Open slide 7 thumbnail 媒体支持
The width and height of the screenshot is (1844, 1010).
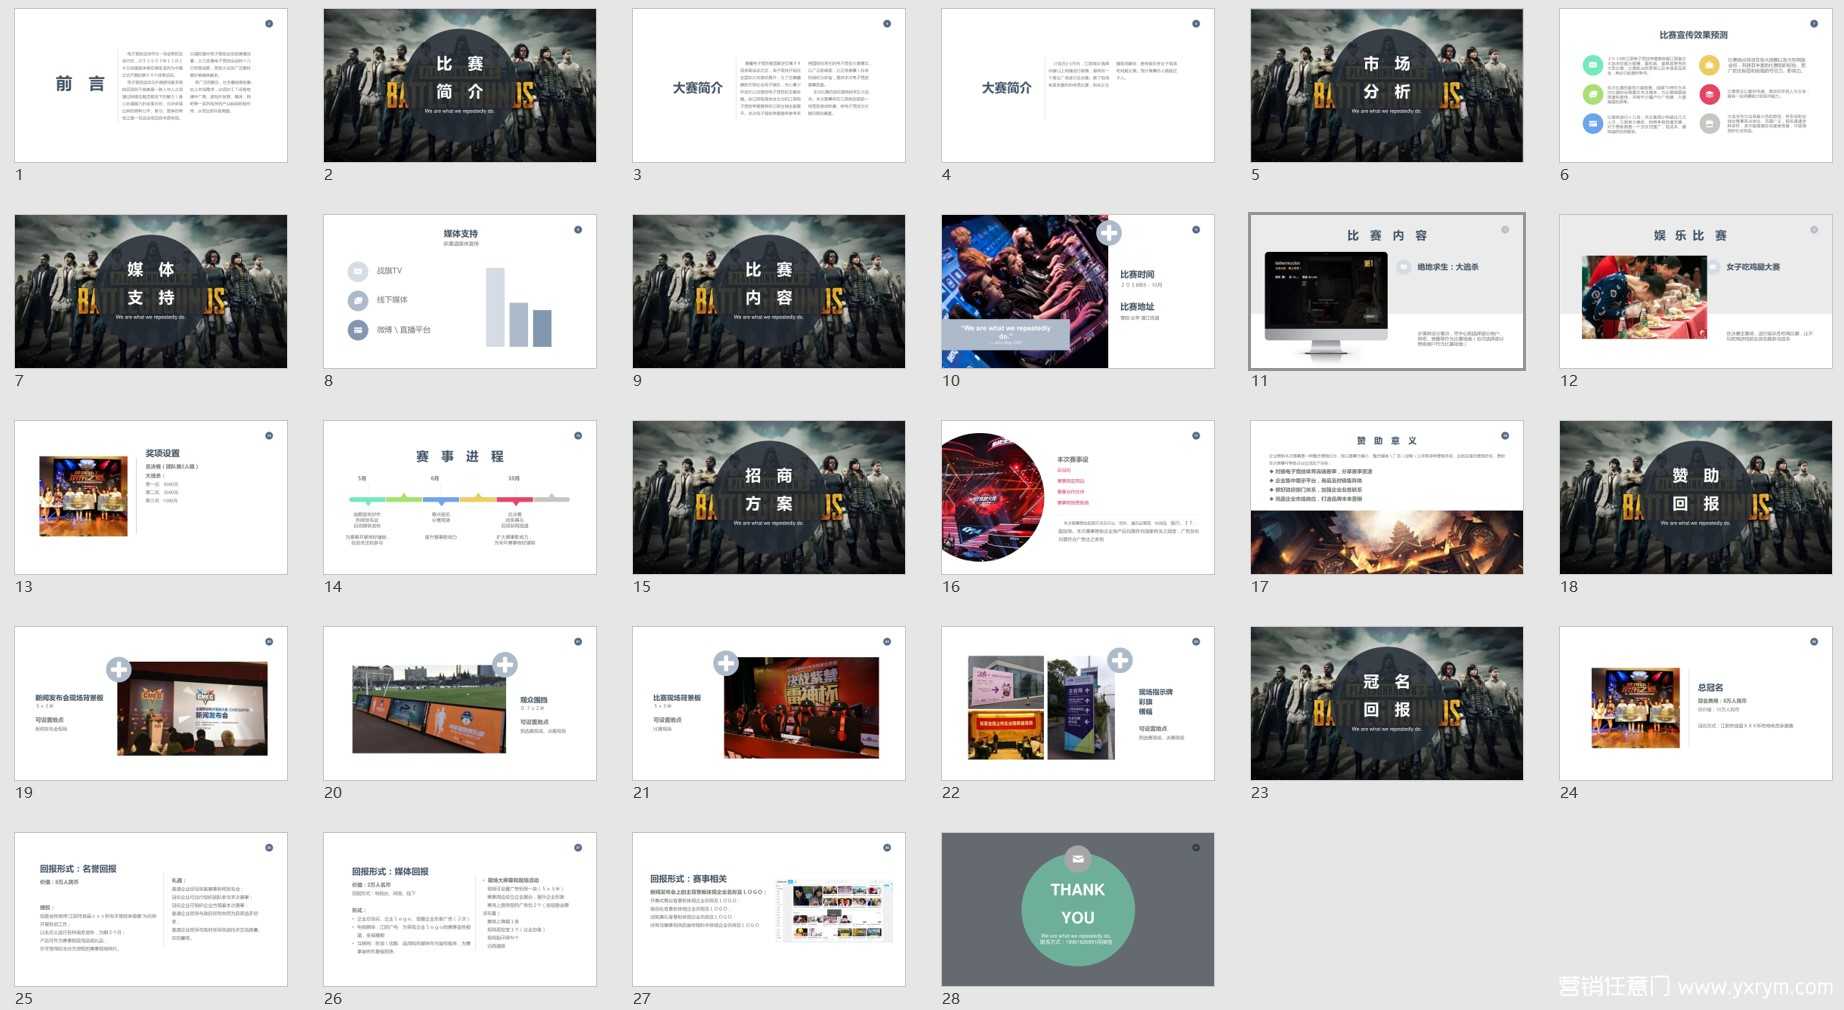click(151, 291)
